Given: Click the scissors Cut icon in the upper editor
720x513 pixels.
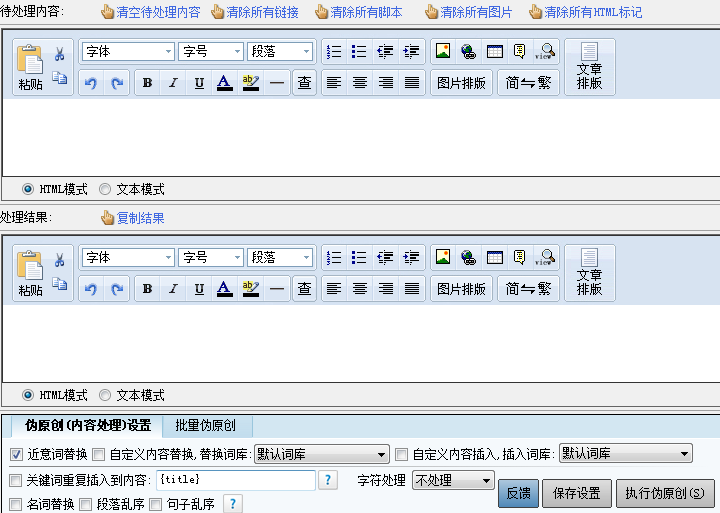Looking at the screenshot, I should point(59,54).
